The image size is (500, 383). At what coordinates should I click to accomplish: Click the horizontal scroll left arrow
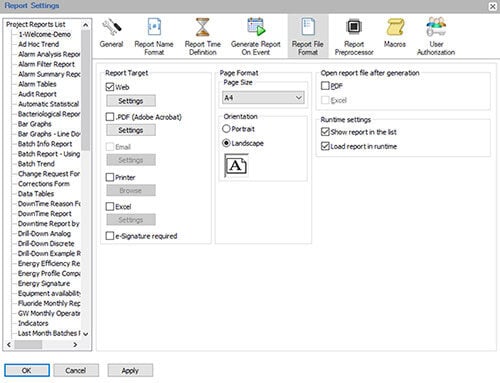[9, 345]
